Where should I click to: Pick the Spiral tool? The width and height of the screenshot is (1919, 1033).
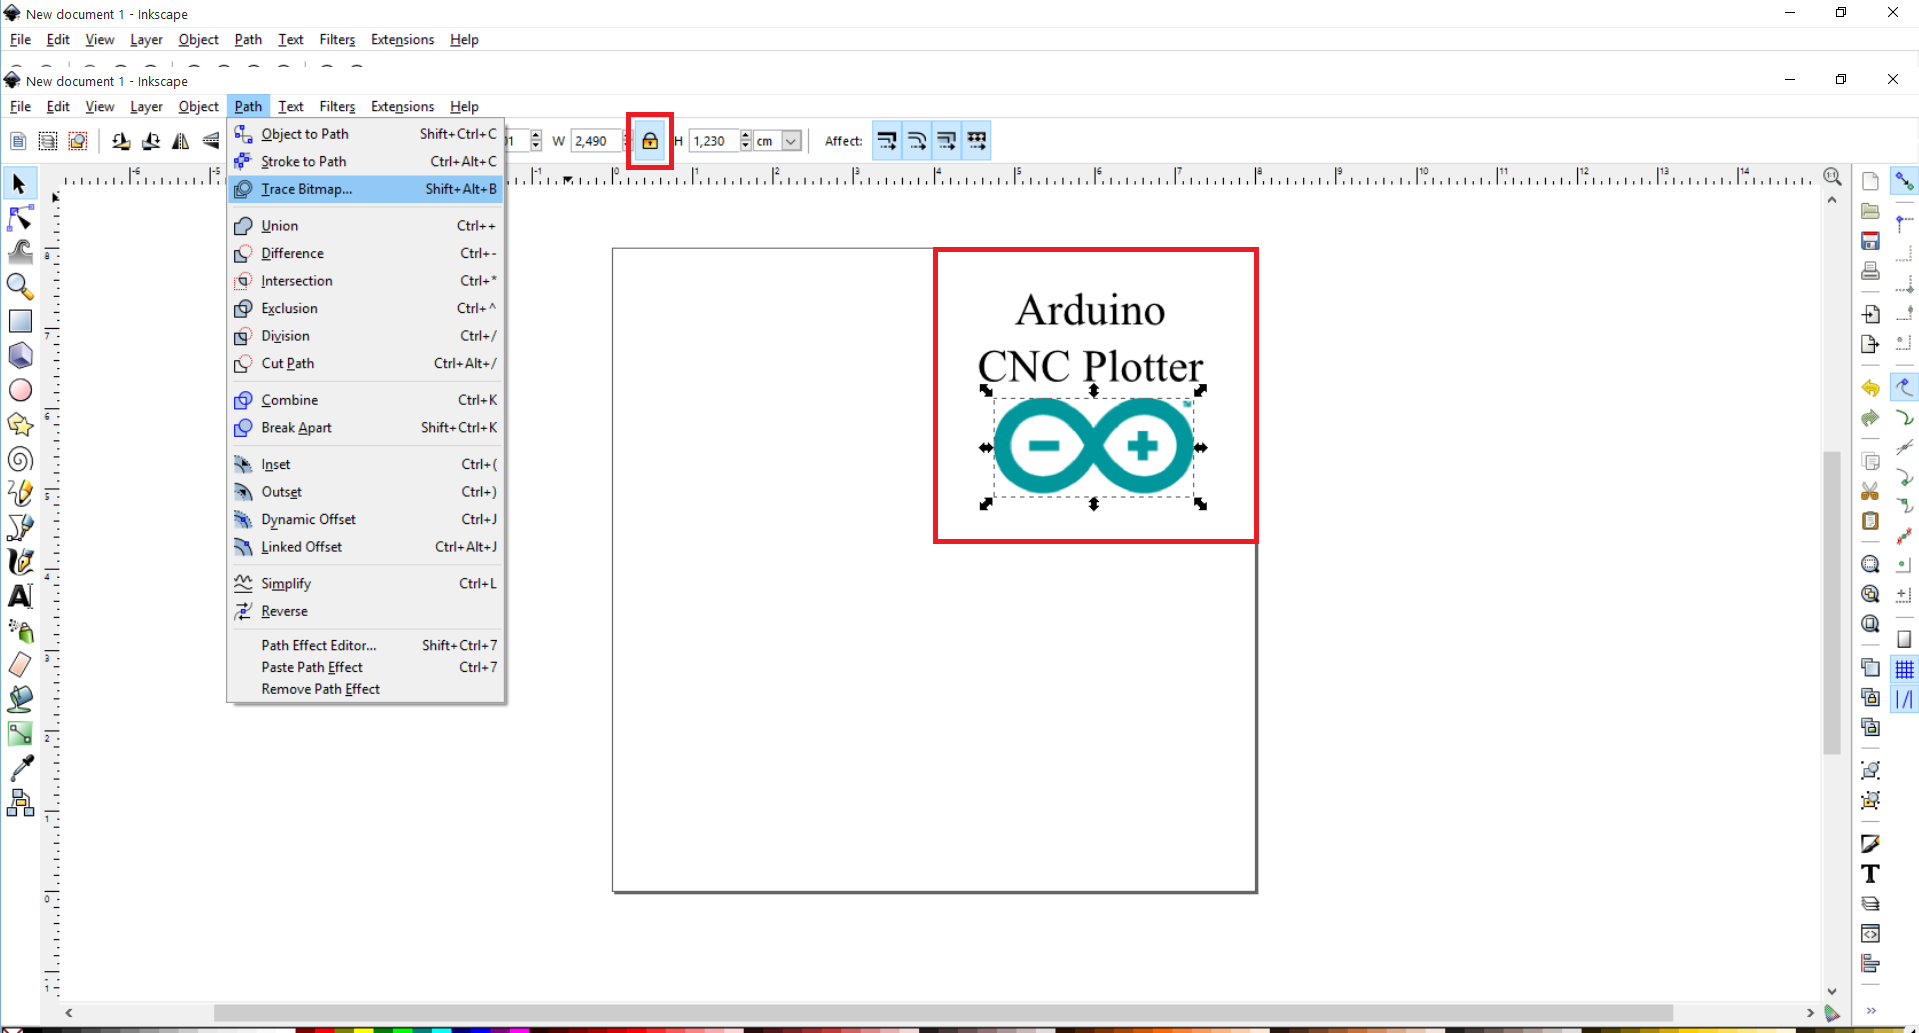[20, 460]
